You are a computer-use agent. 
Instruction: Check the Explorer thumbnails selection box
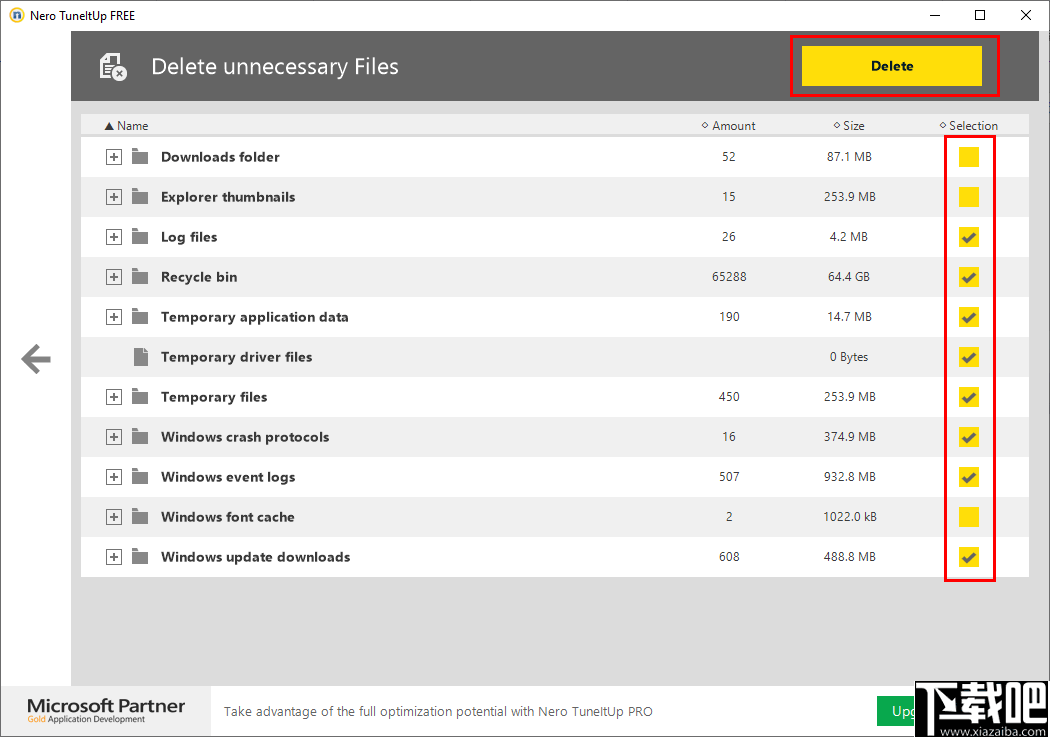click(968, 197)
